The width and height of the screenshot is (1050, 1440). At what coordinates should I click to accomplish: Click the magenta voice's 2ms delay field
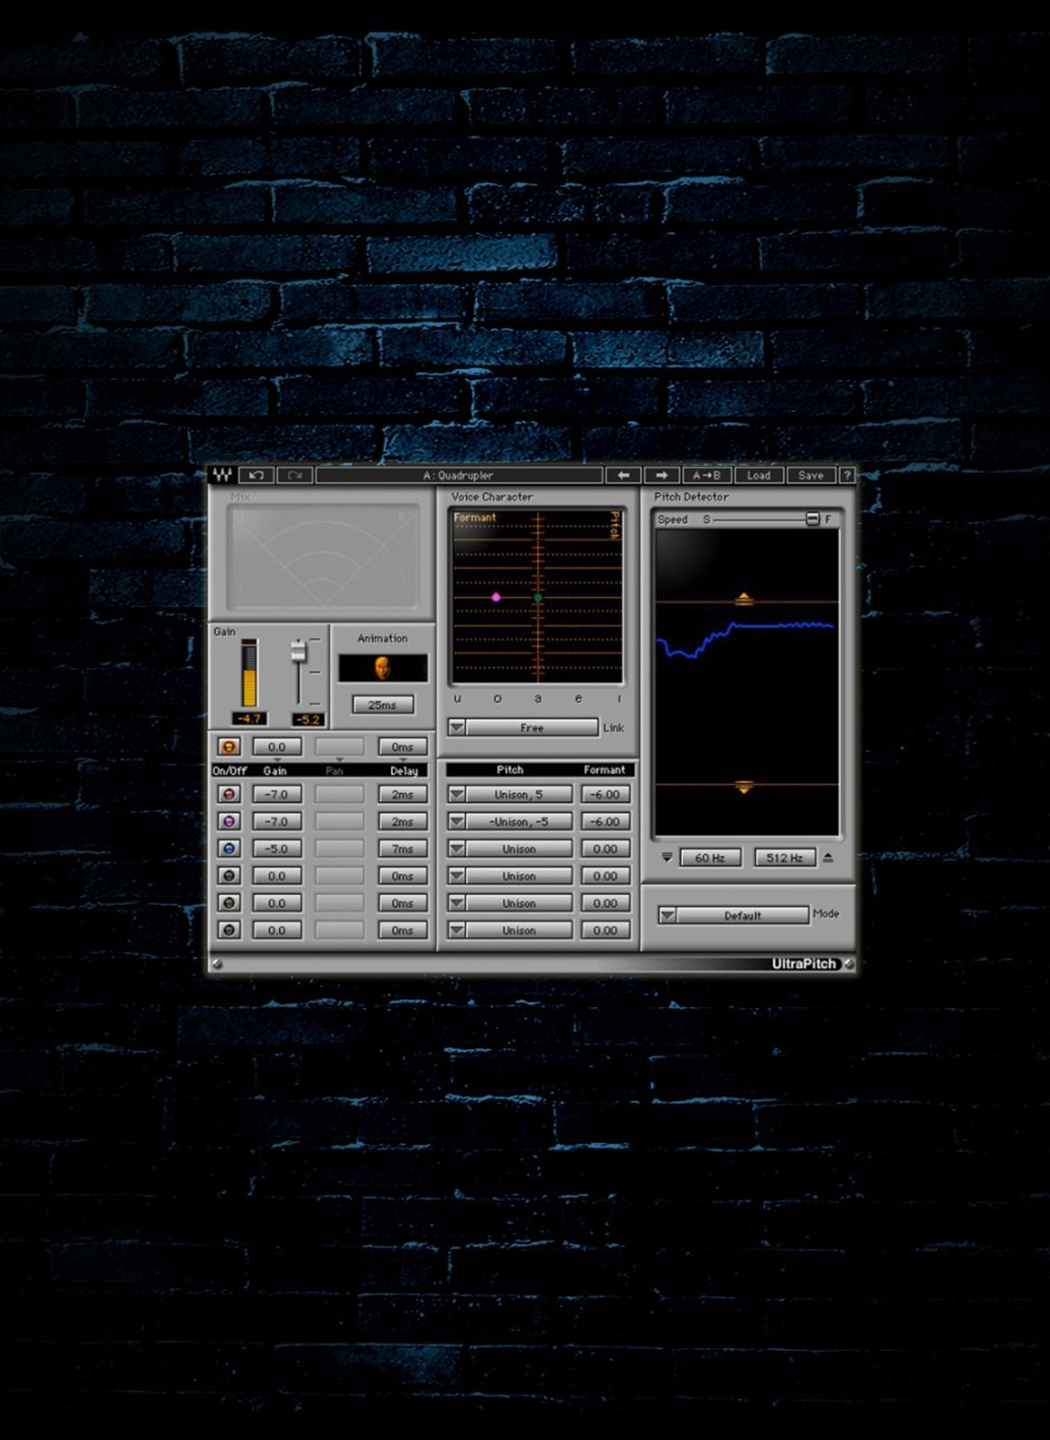pos(403,821)
